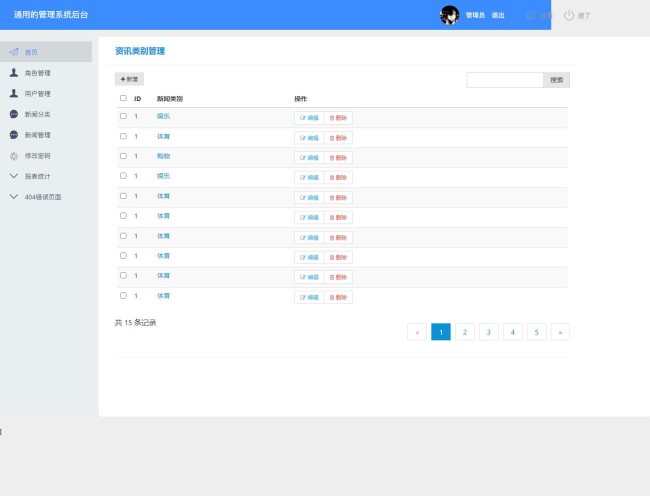
Task: Select page 2 in pagination
Action: pos(465,332)
